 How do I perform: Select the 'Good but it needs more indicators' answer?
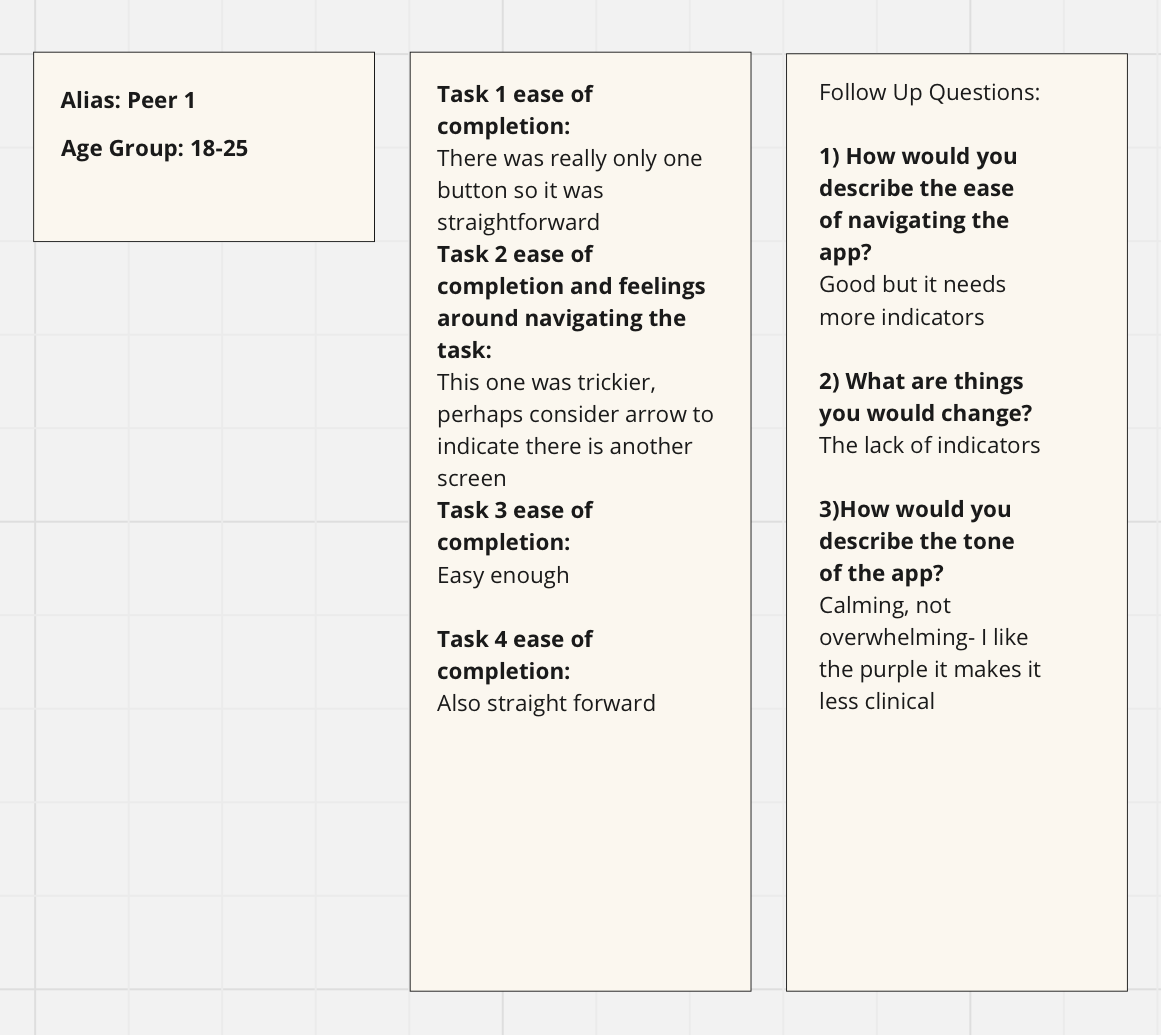point(912,301)
